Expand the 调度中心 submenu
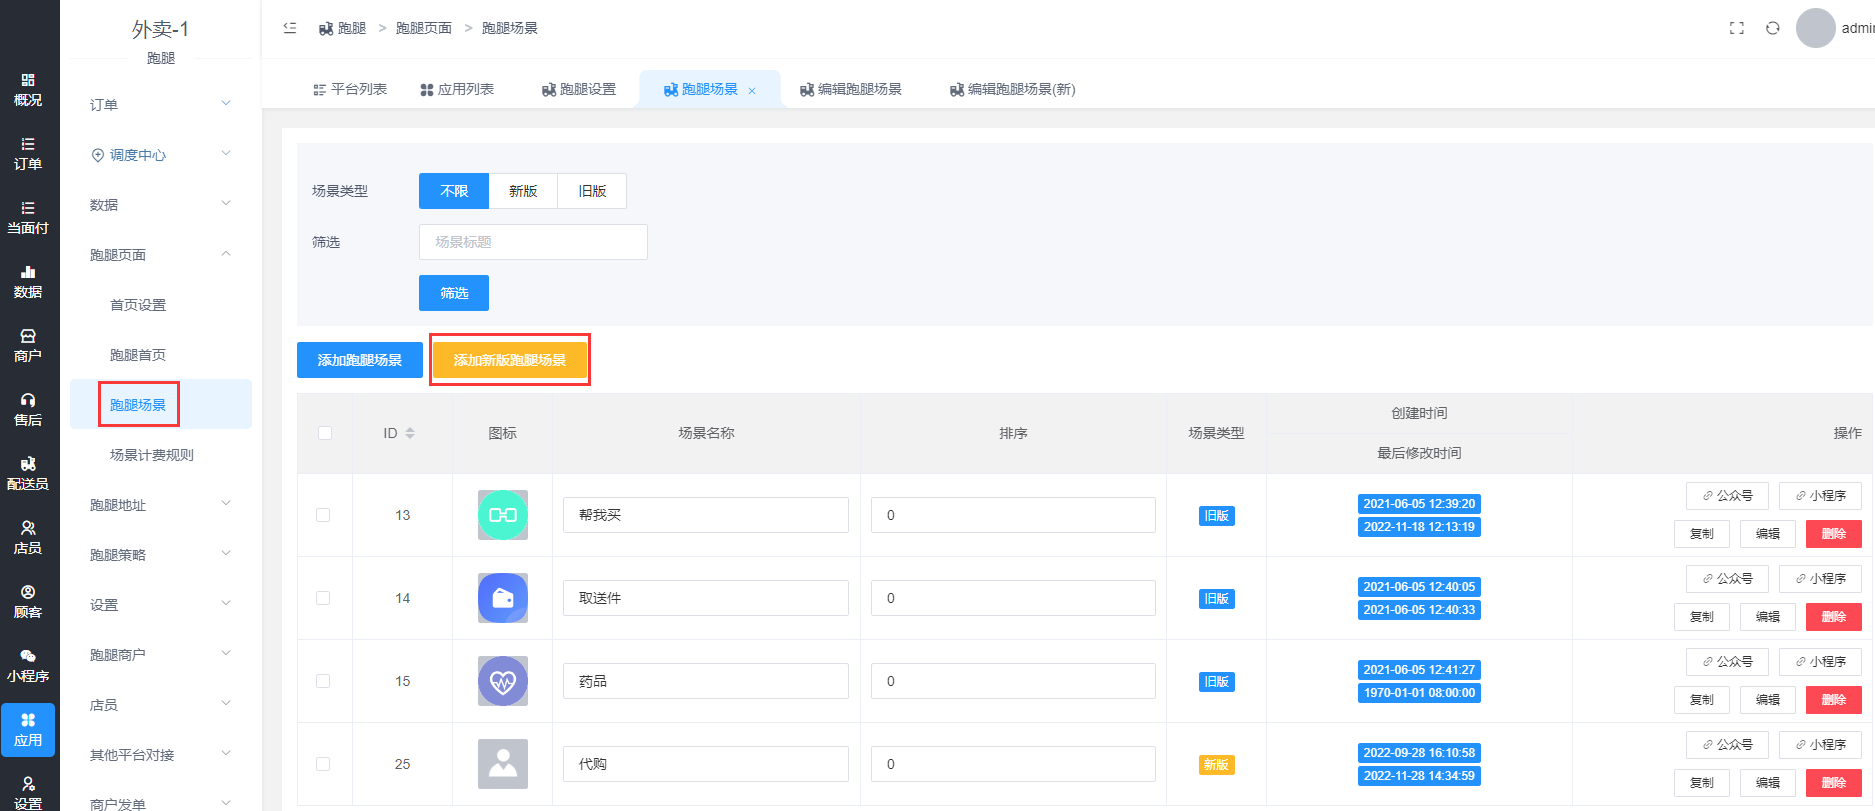This screenshot has height=811, width=1875. point(160,154)
